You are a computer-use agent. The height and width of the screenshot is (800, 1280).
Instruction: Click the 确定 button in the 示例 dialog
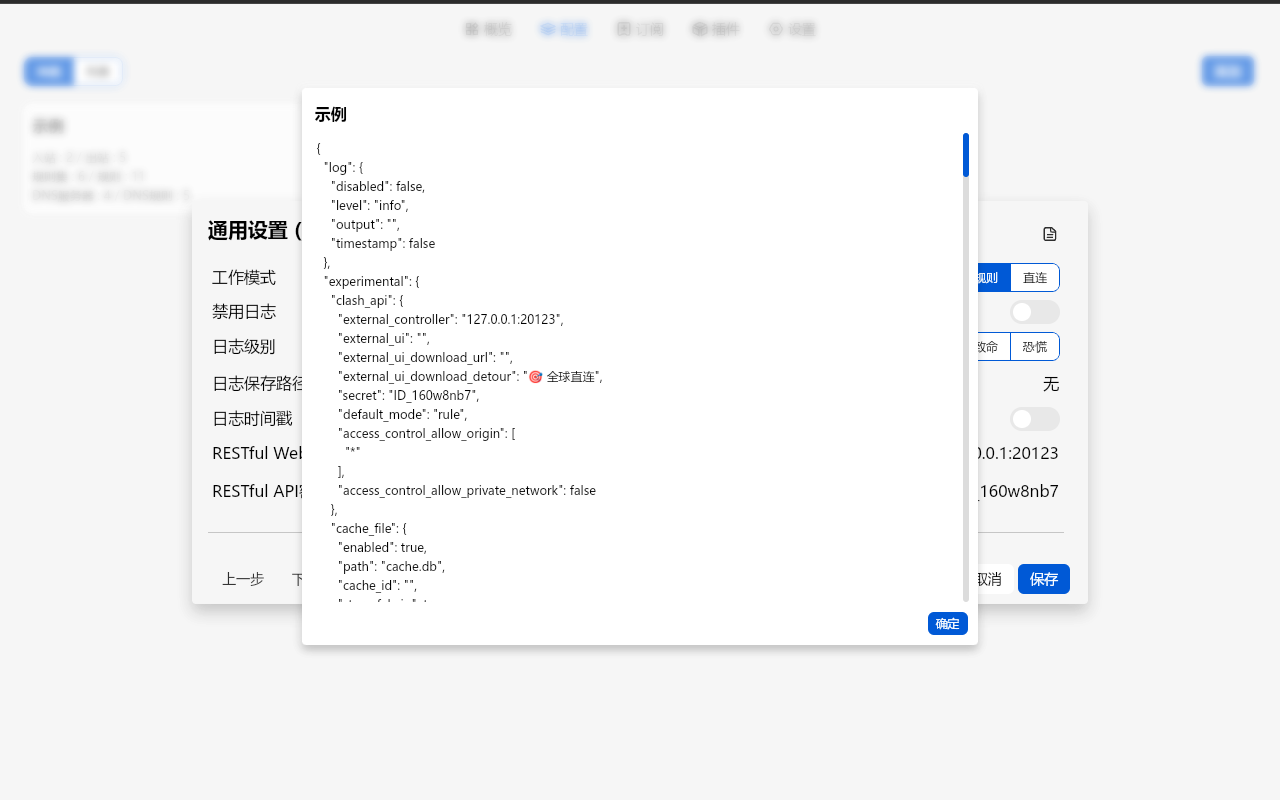pos(947,624)
